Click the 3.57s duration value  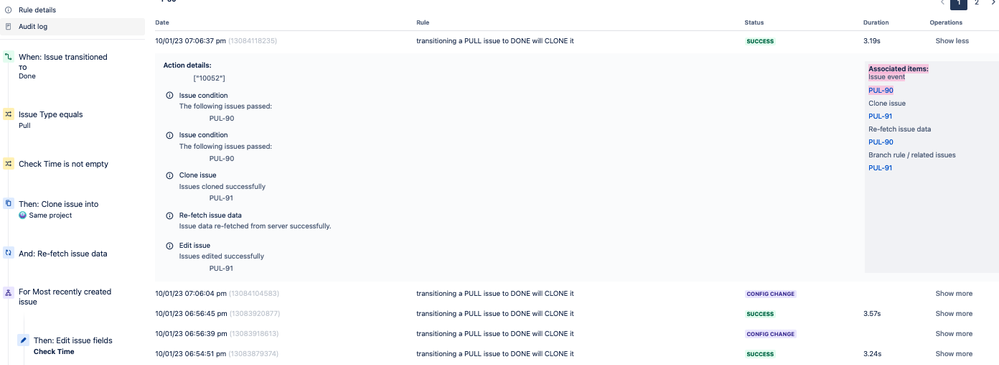click(x=872, y=313)
